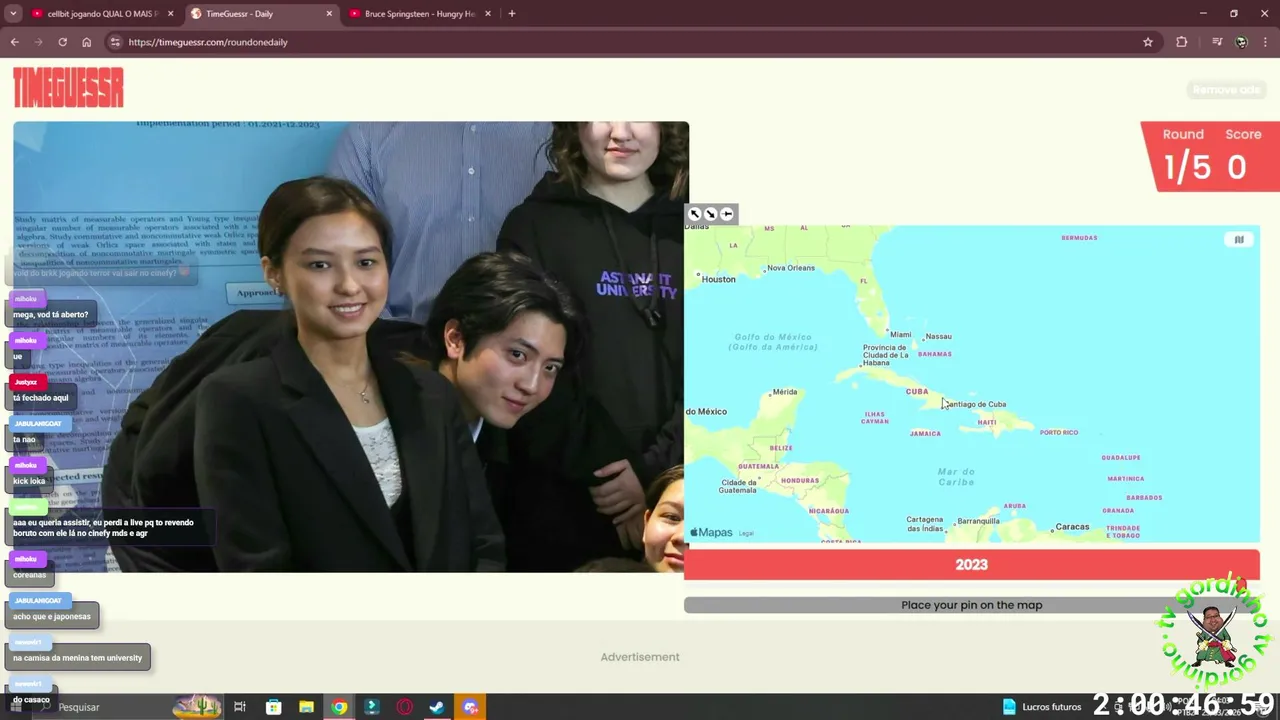
Task: Close the Bruce Springsteen tab
Action: coord(488,14)
